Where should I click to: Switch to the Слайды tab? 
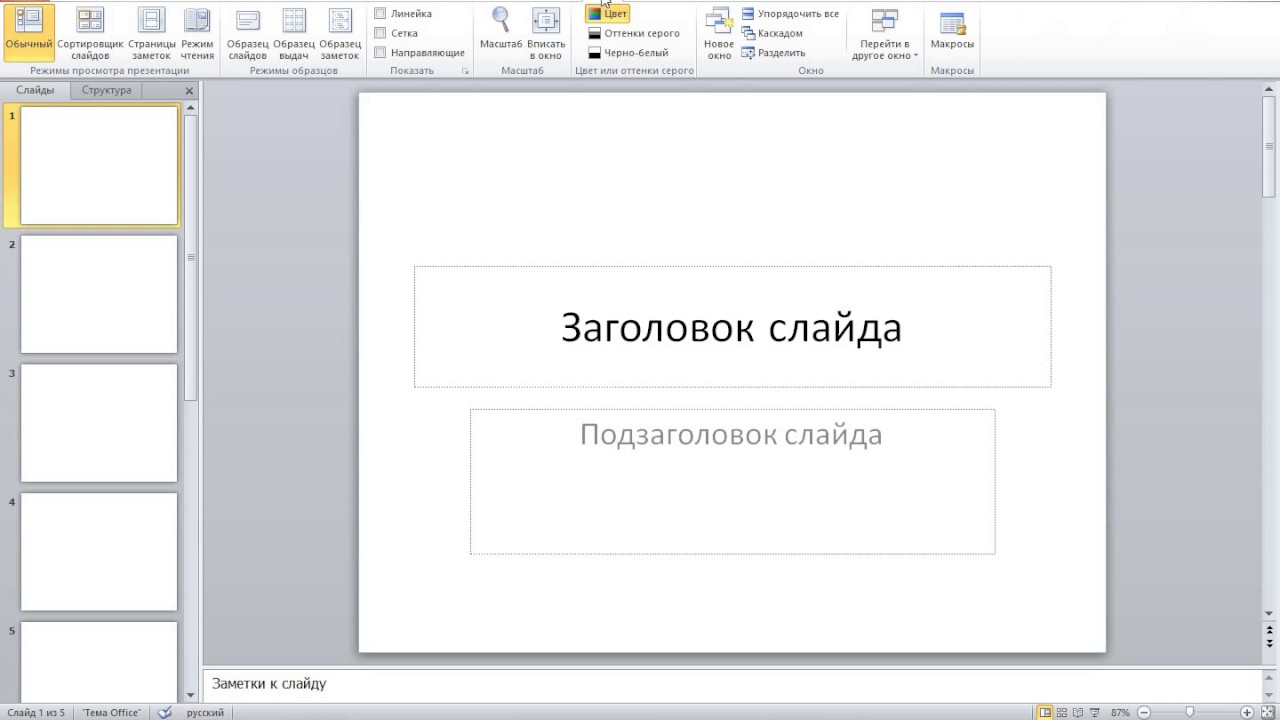coord(35,90)
